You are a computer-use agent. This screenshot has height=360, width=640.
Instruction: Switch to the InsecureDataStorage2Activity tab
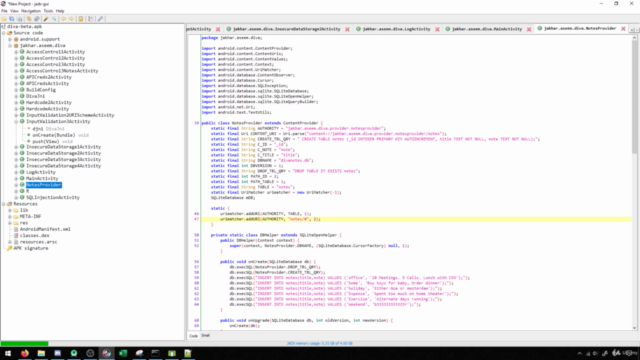pos(287,29)
